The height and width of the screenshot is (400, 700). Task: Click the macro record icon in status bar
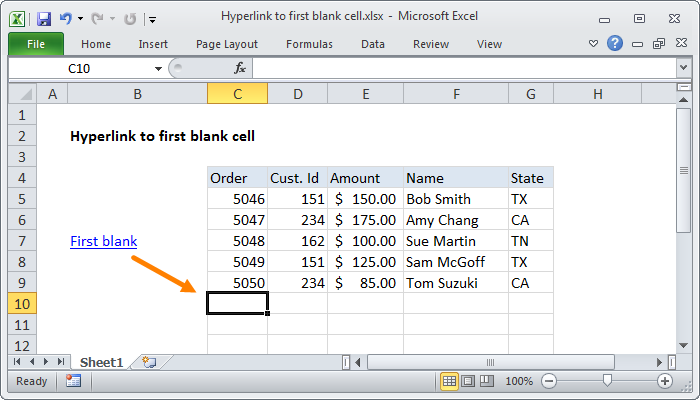coord(73,381)
